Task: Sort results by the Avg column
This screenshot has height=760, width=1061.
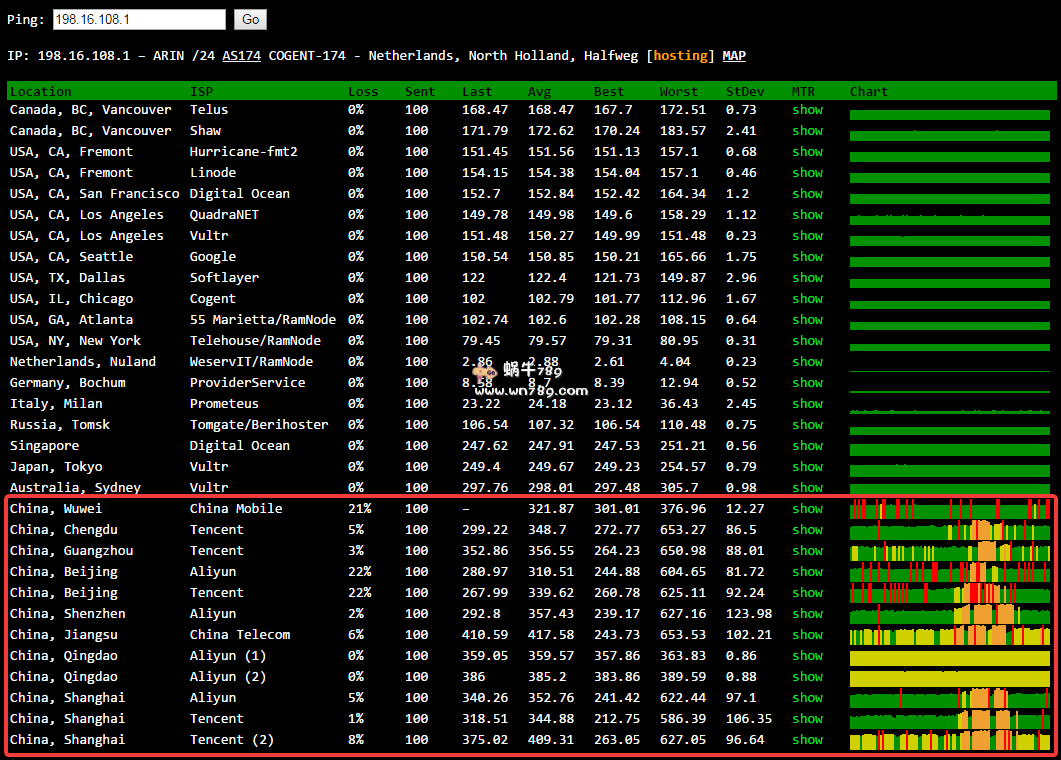Action: [x=539, y=91]
